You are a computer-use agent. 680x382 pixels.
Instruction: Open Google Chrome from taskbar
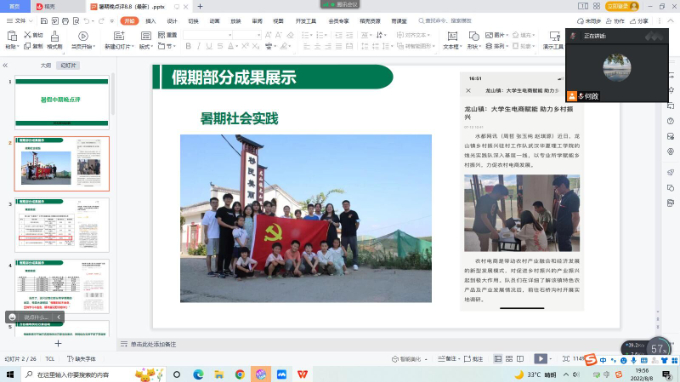click(240, 374)
